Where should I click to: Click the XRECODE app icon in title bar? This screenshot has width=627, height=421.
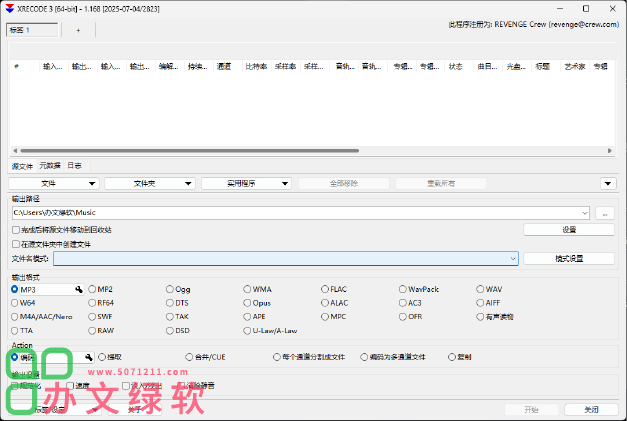[10, 9]
